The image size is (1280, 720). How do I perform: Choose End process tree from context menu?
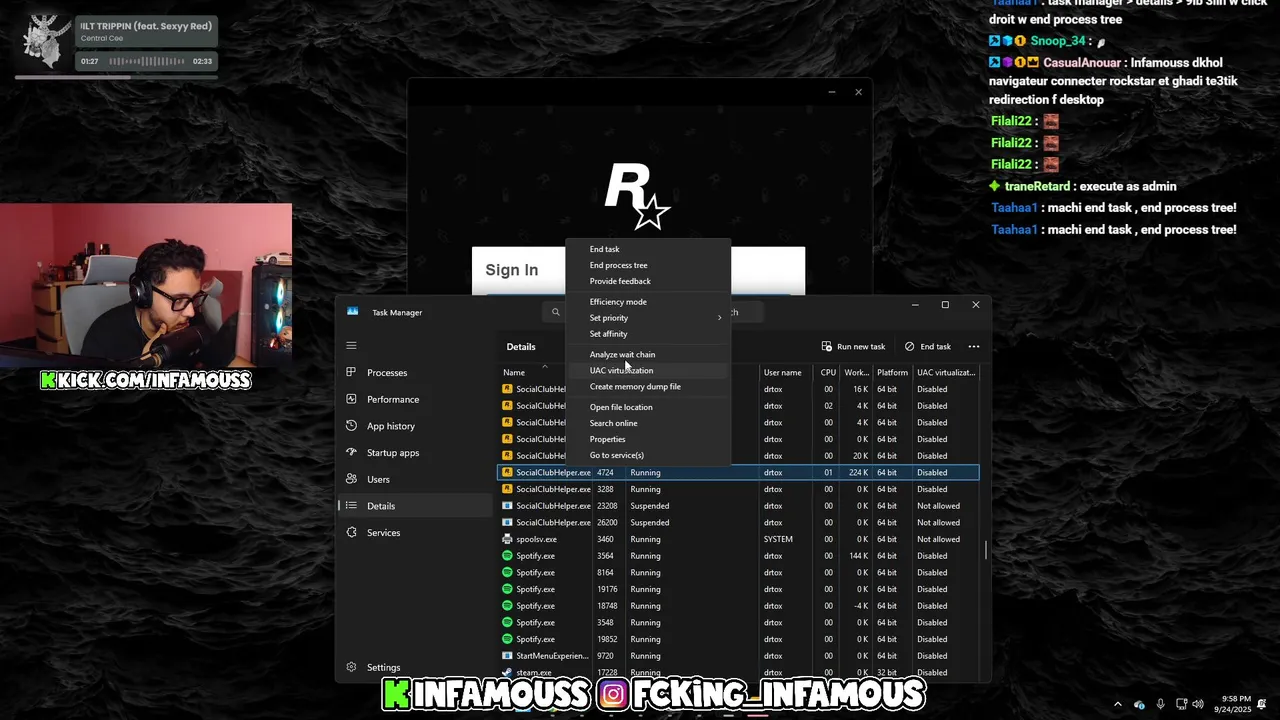pyautogui.click(x=618, y=265)
